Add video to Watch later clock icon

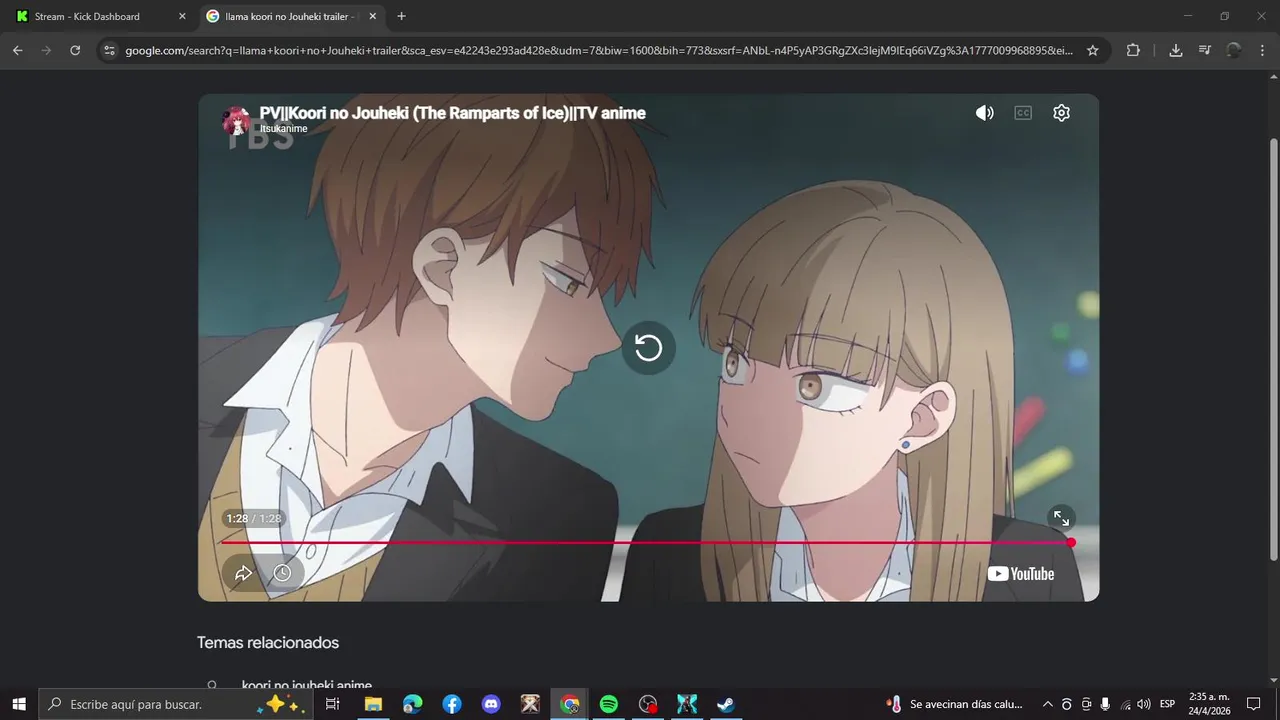pos(283,573)
